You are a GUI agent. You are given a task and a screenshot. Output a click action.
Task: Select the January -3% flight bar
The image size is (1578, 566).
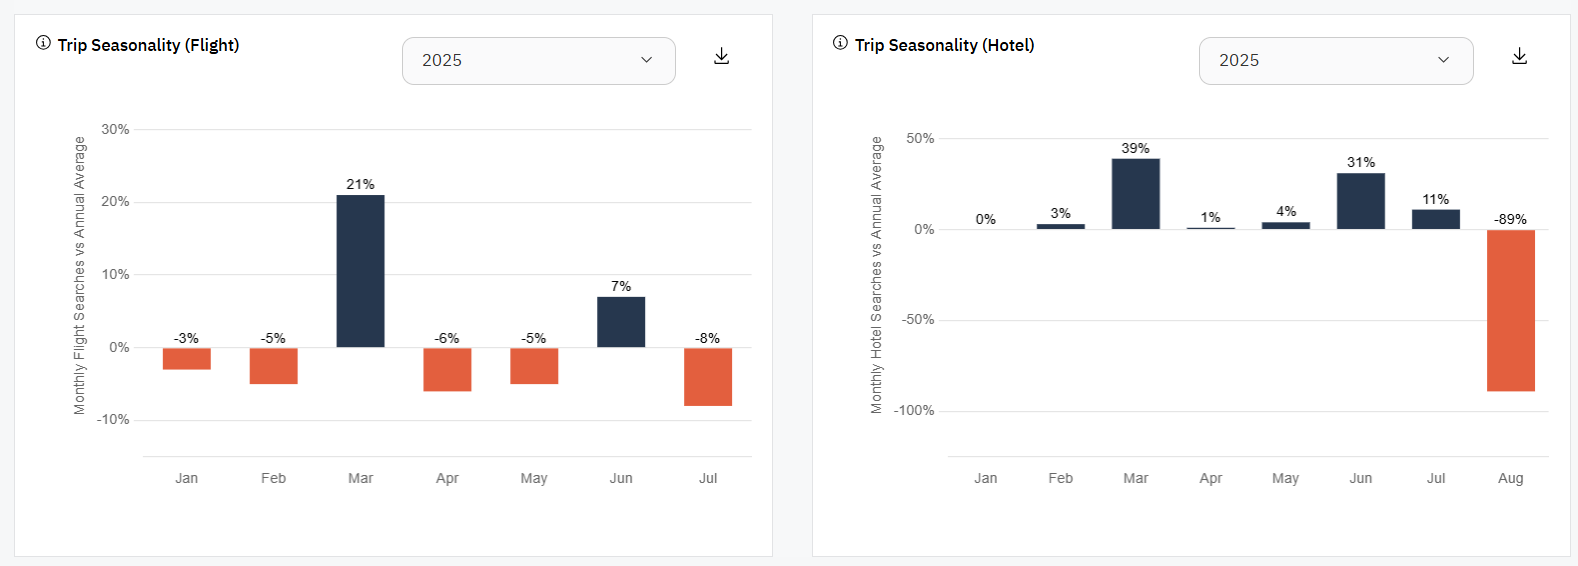187,359
